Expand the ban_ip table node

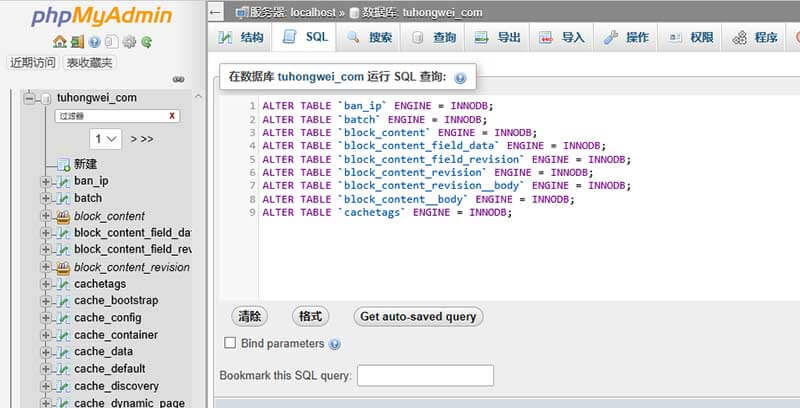(x=46, y=181)
